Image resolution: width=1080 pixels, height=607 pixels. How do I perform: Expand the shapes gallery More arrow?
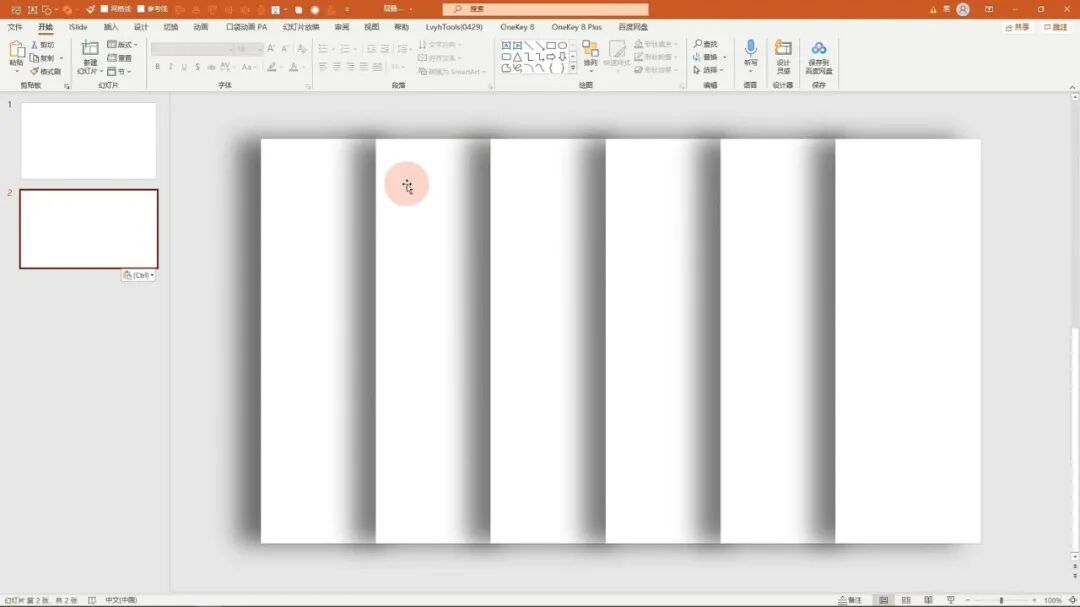(572, 68)
